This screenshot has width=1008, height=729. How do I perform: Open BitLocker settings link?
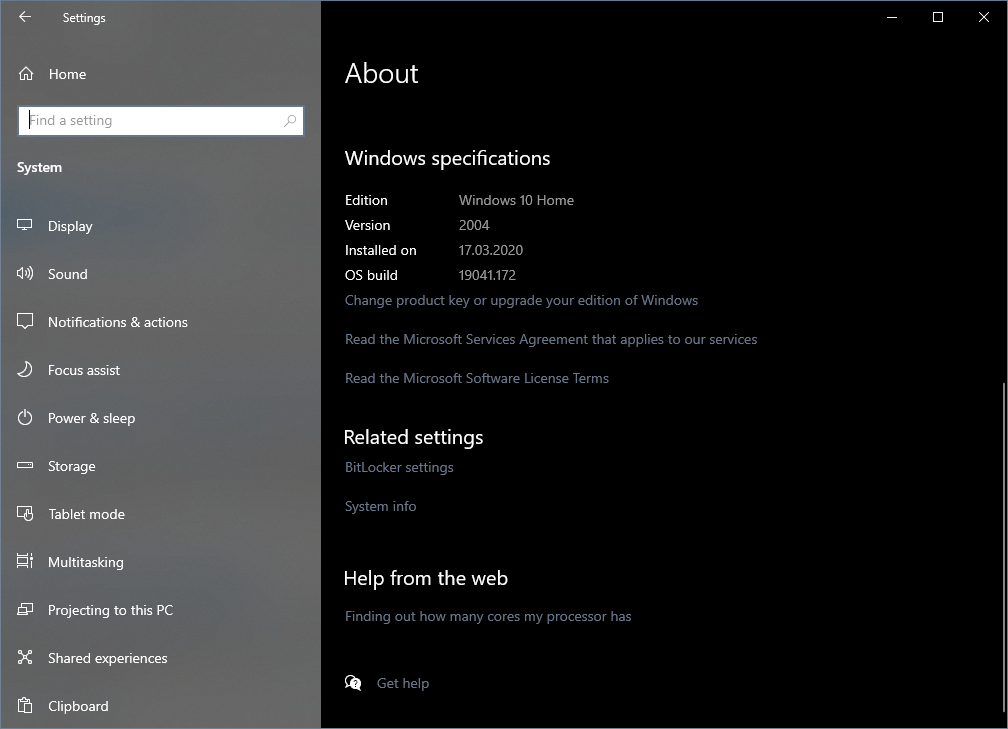[399, 467]
